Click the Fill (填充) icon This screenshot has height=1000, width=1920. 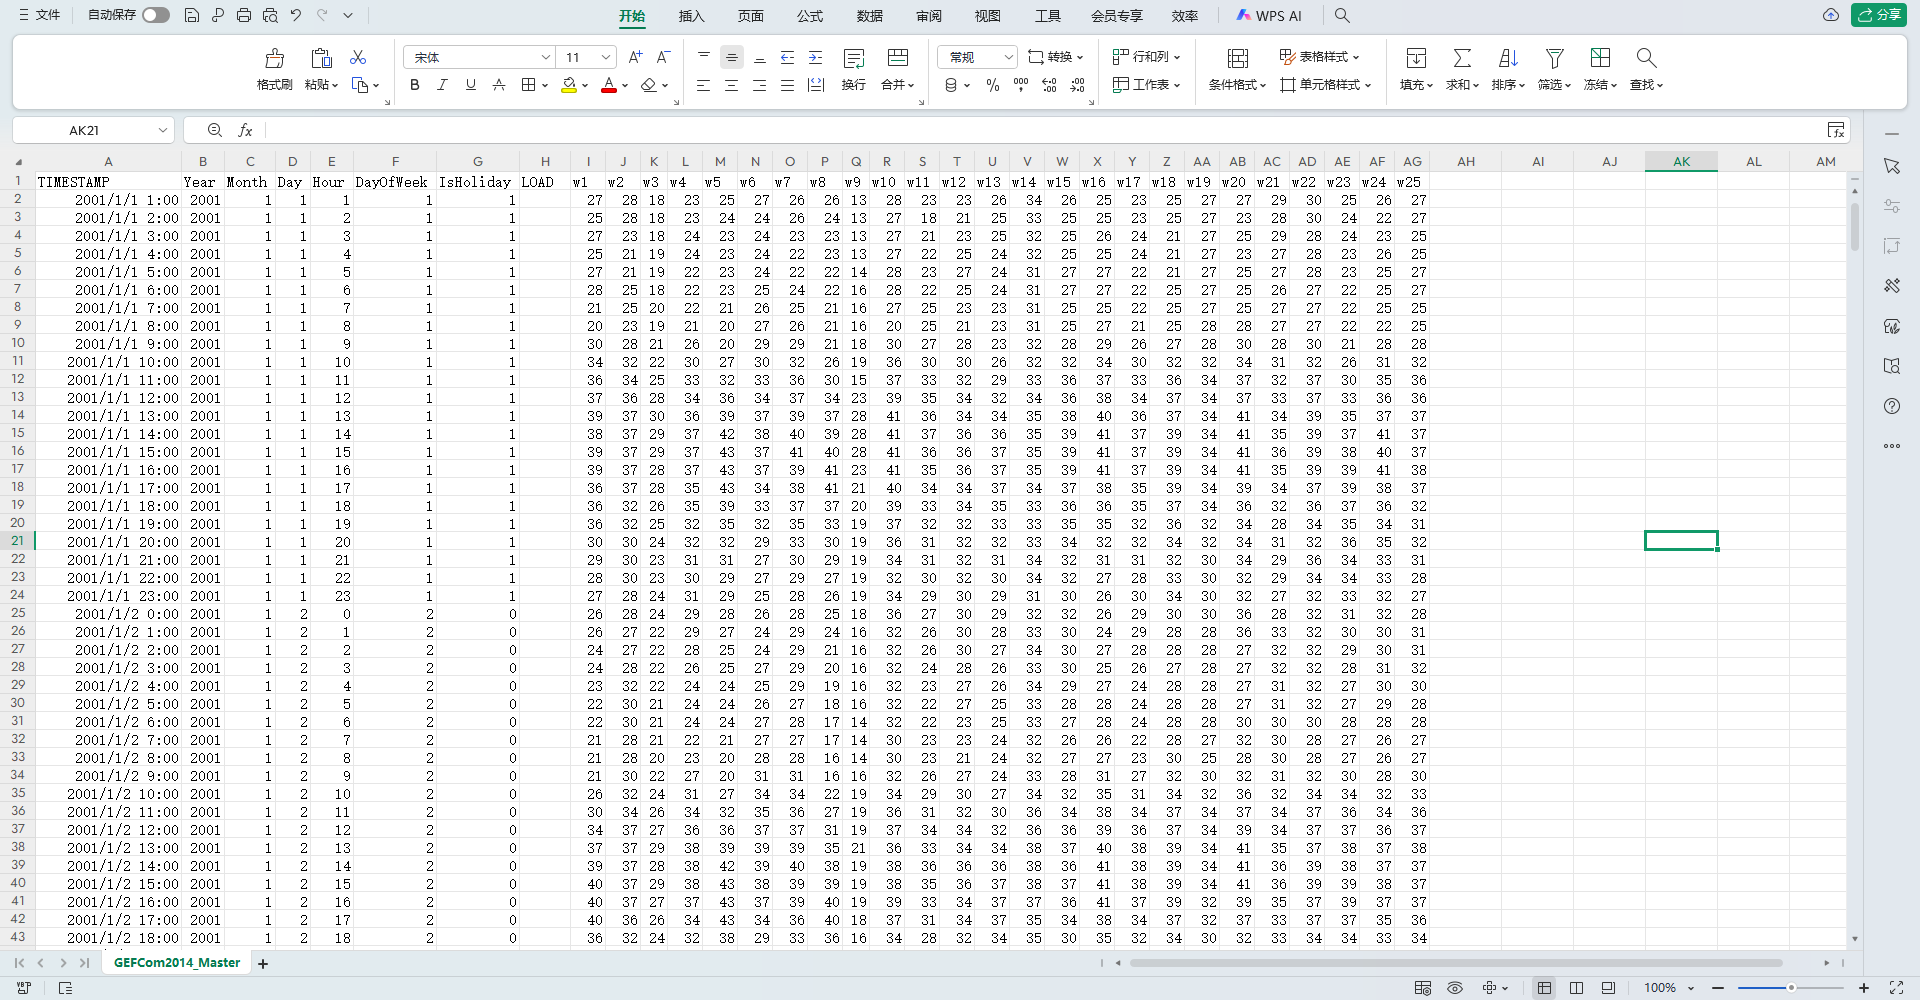[1416, 58]
